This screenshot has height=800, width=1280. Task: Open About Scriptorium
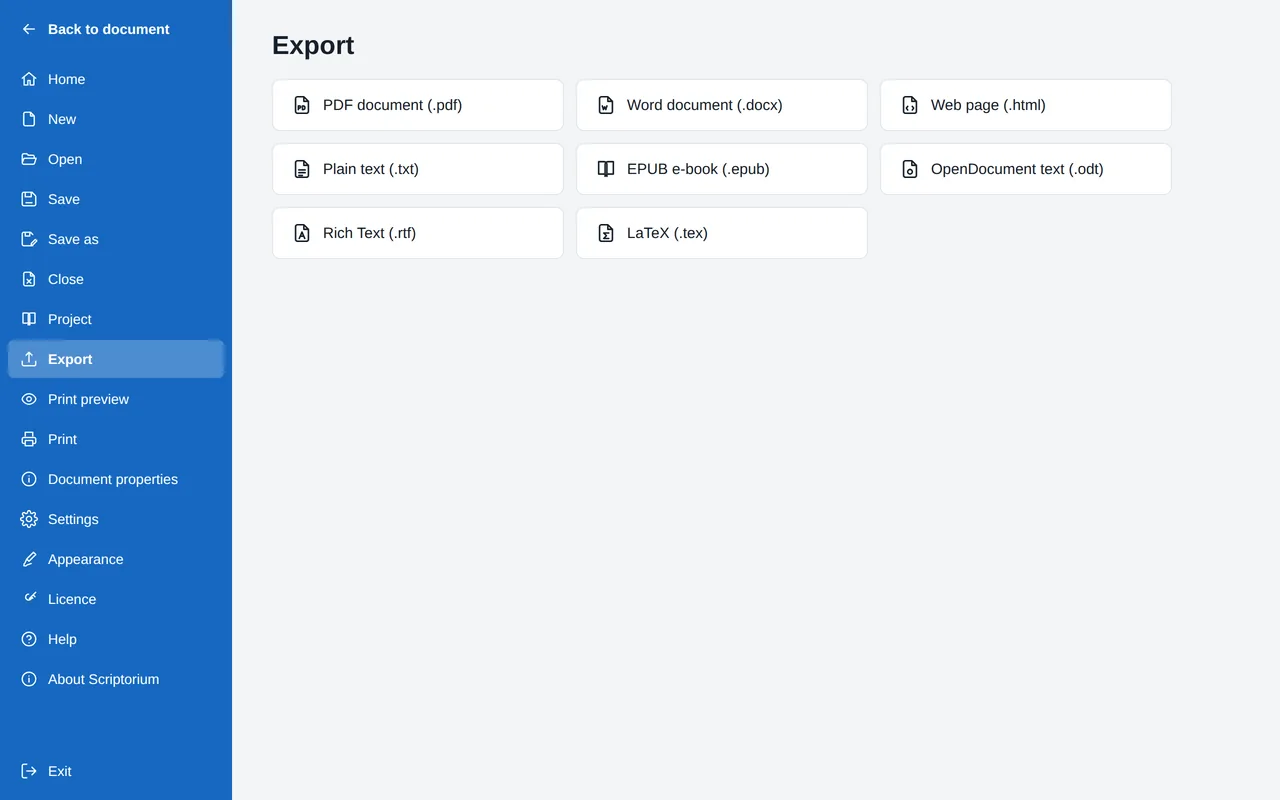coord(116,679)
